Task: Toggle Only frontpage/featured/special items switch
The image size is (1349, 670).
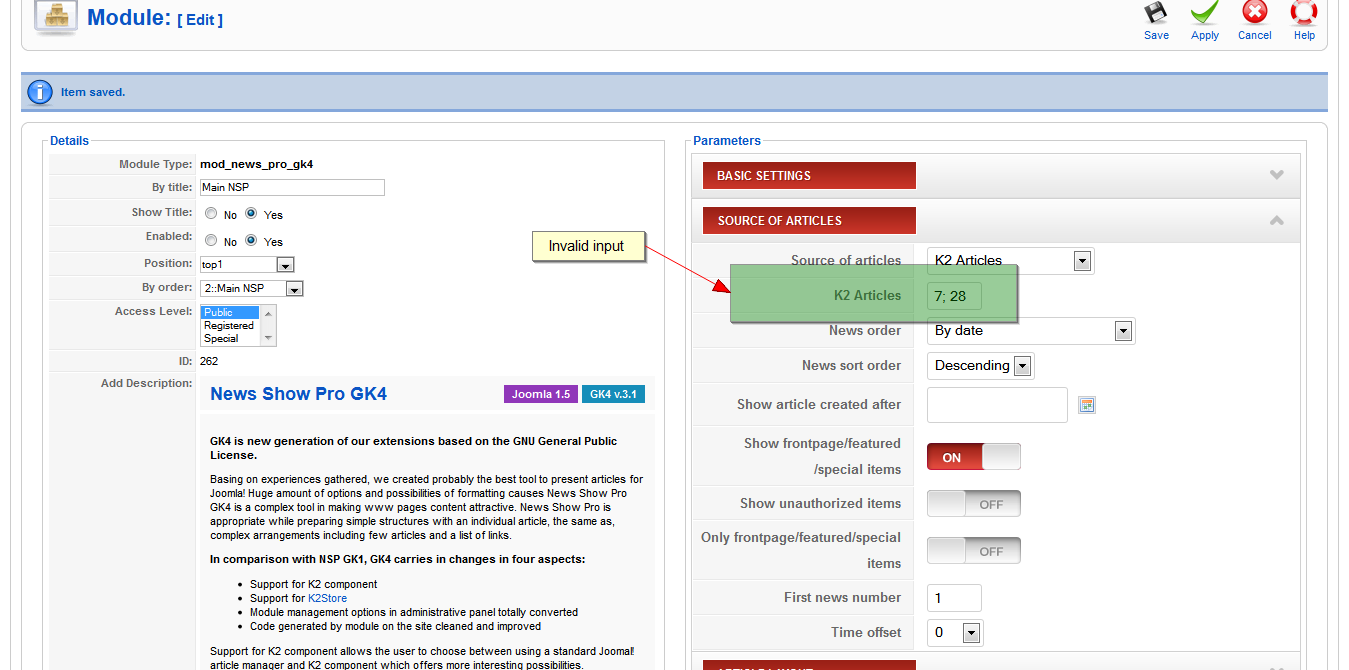Action: (974, 551)
